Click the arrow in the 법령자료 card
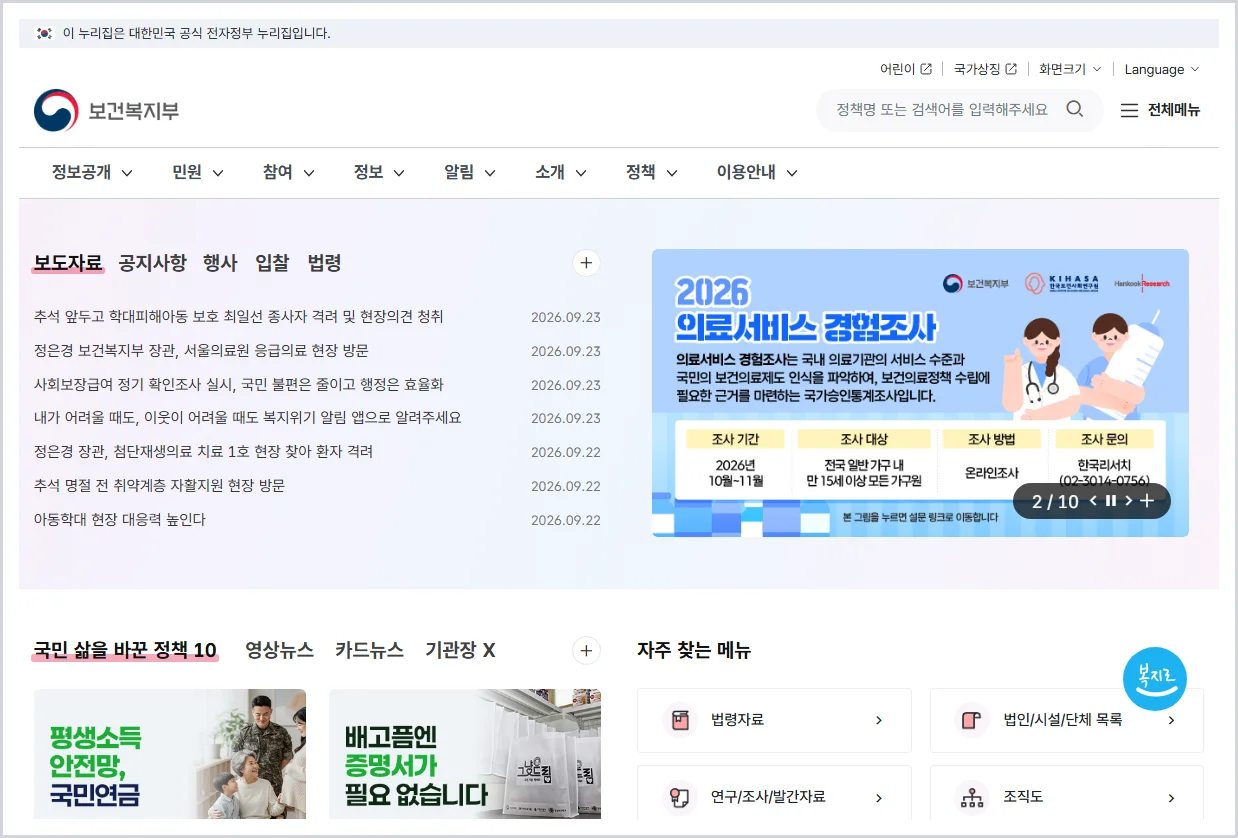The height and width of the screenshot is (838, 1238). coord(879,720)
